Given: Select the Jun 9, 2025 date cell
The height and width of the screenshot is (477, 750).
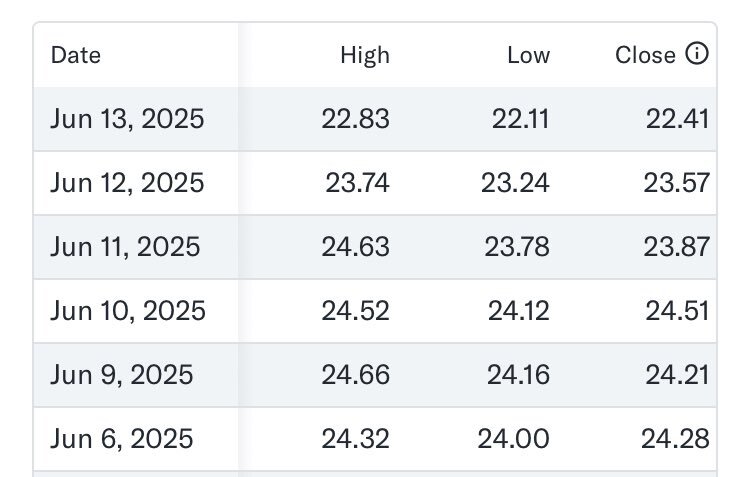Looking at the screenshot, I should pos(121,375).
